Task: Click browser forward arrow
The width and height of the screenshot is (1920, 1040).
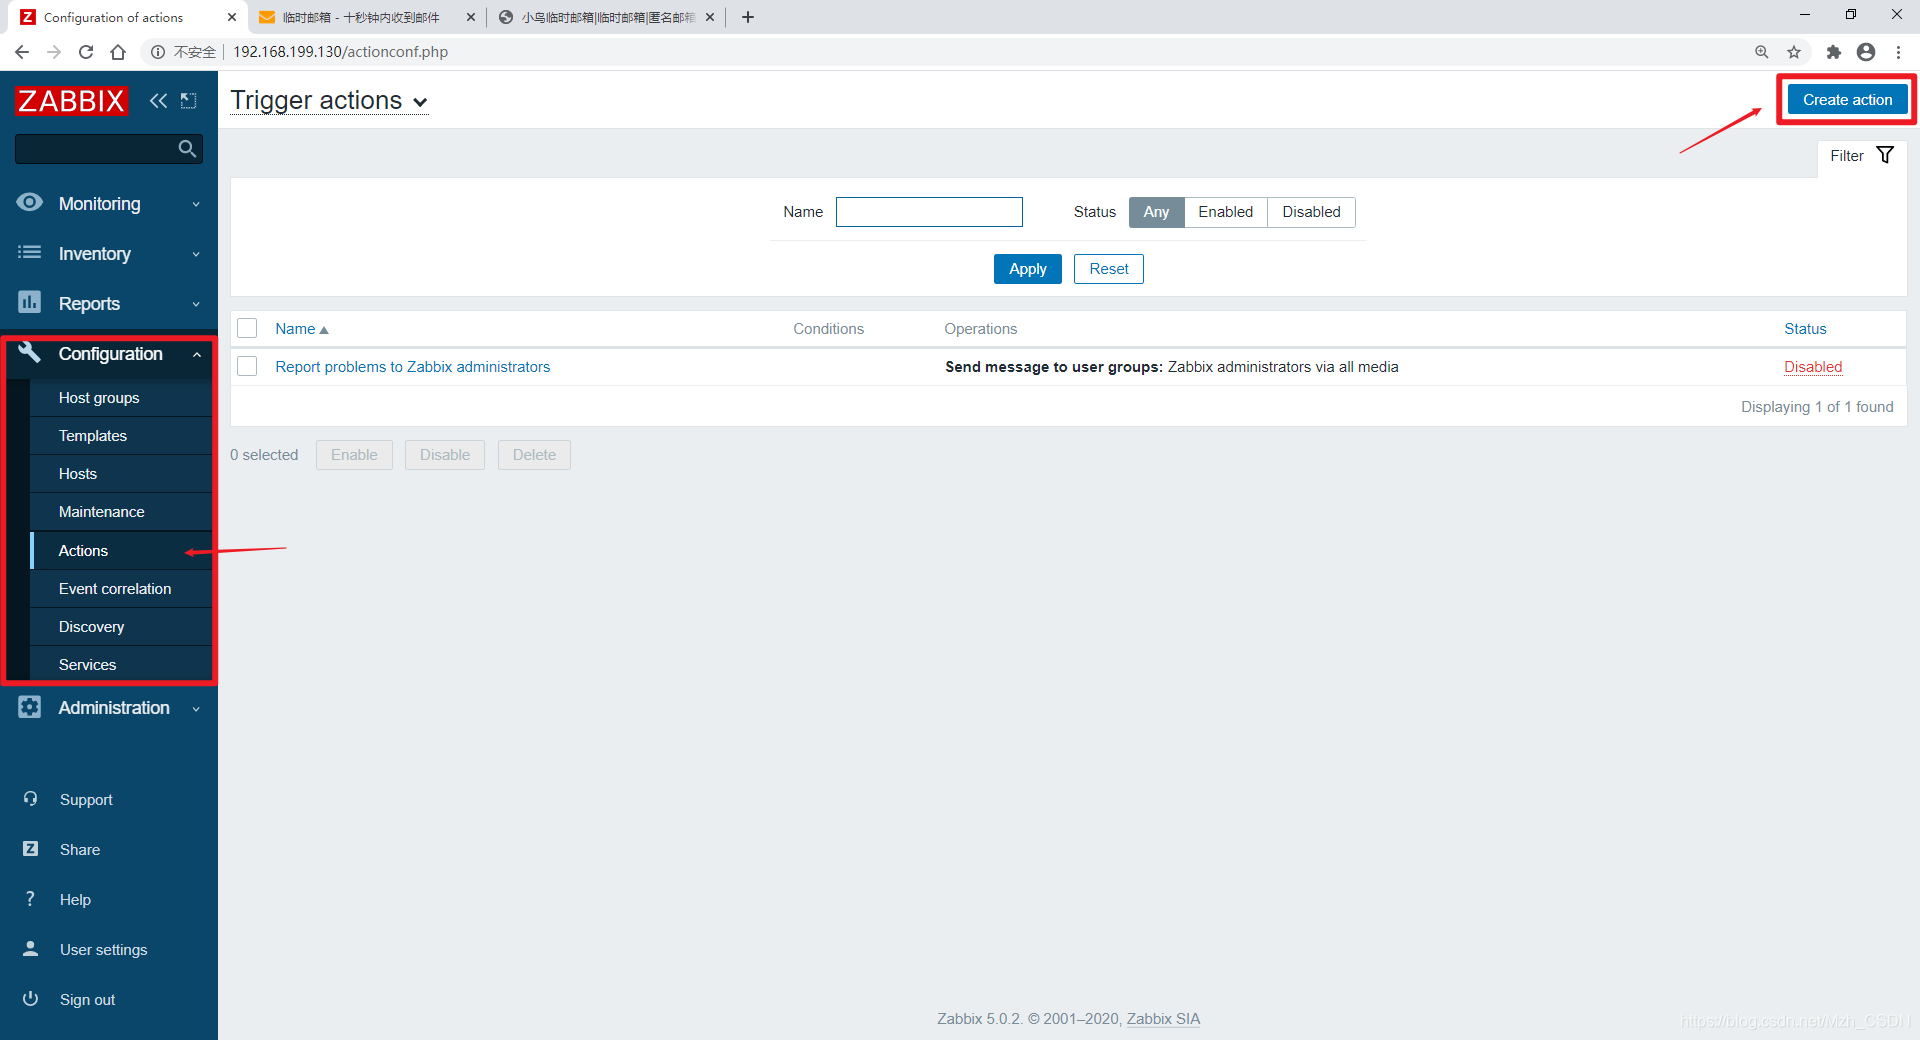Action: coord(54,52)
